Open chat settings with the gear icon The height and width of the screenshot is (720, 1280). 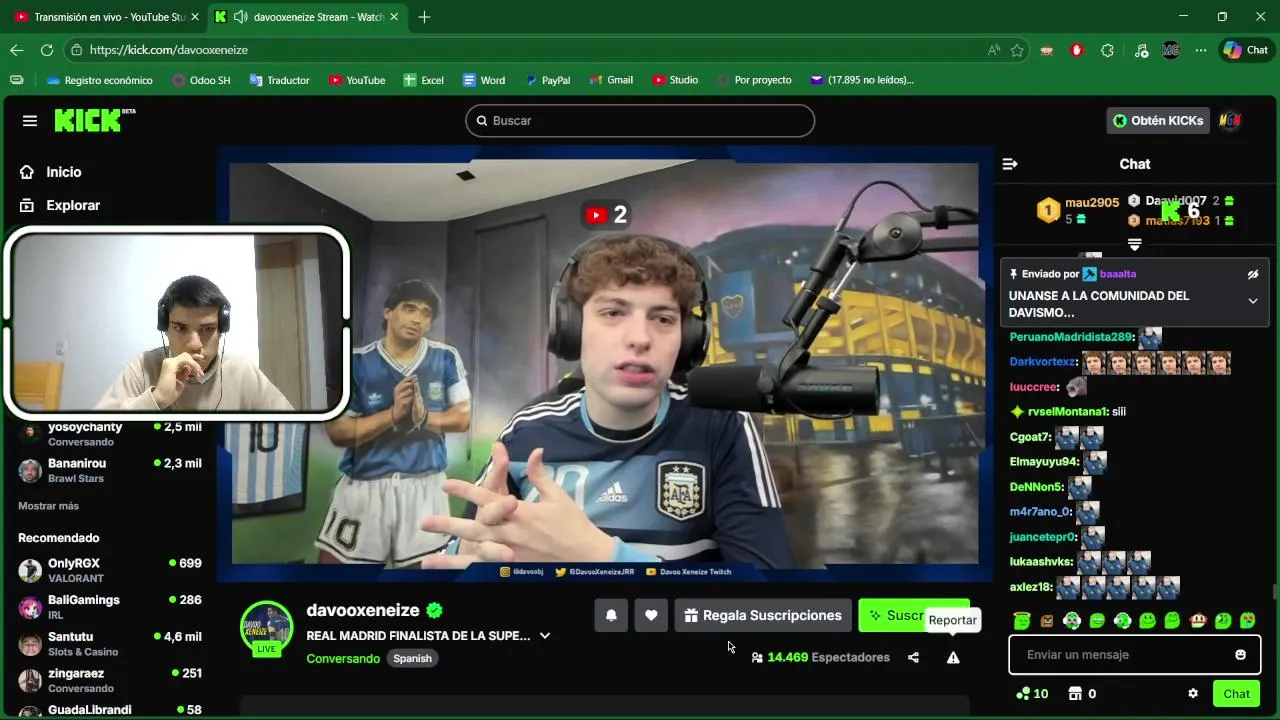pos(1193,693)
